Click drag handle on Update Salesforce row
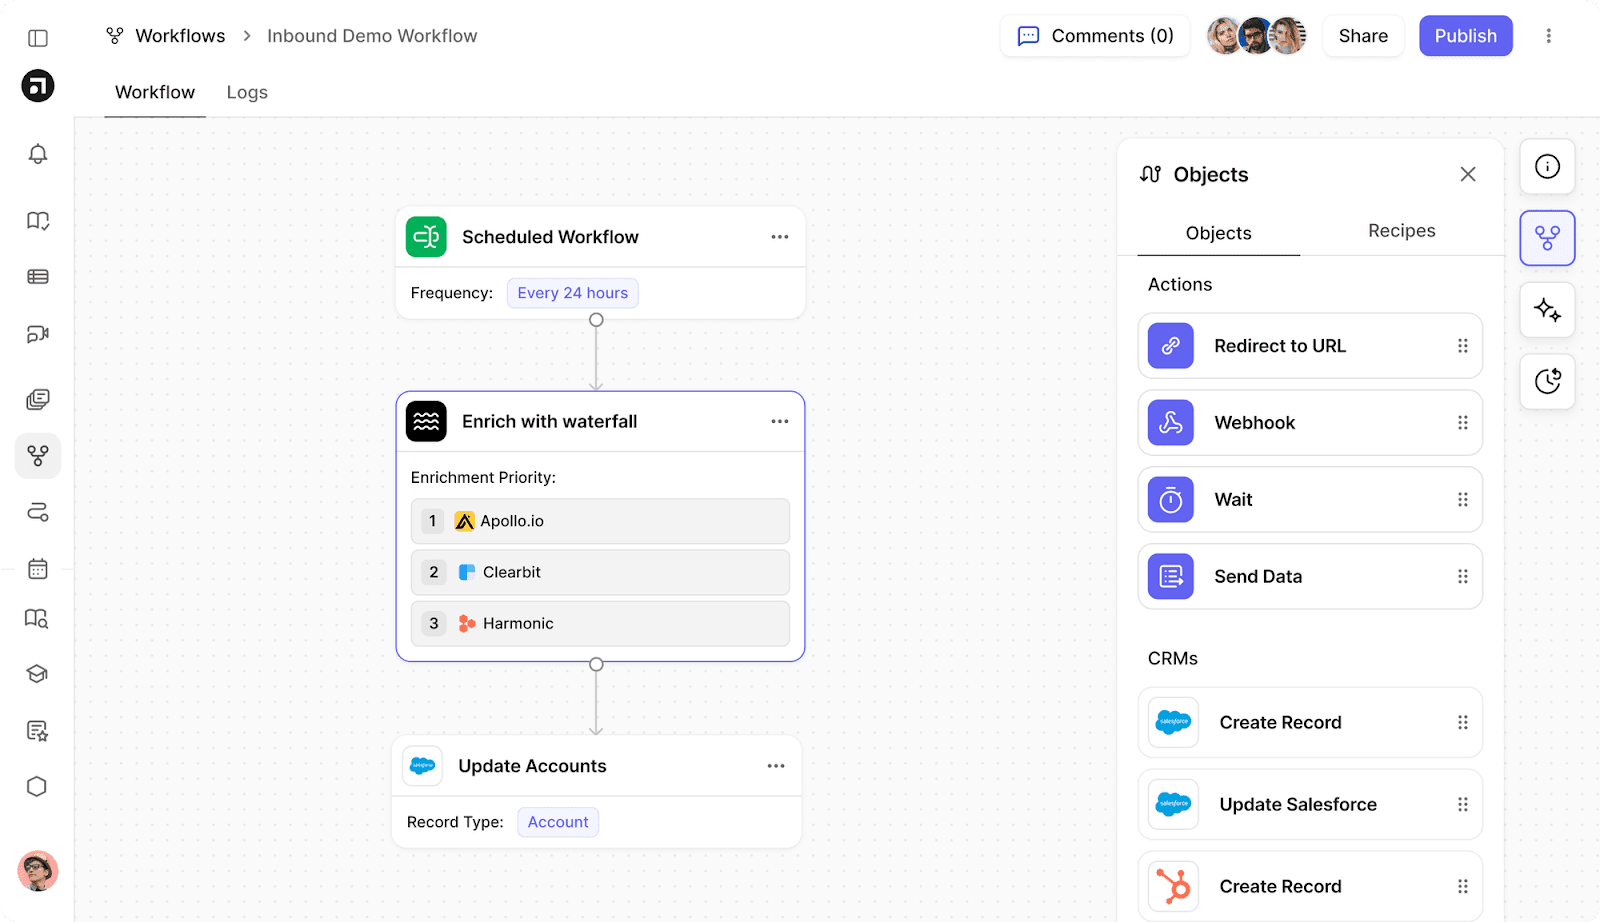Viewport: 1600px width, 922px height. coord(1463,804)
